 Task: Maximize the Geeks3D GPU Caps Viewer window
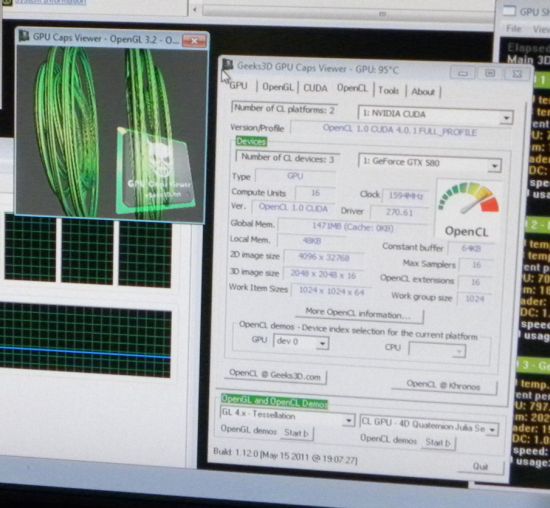click(490, 73)
